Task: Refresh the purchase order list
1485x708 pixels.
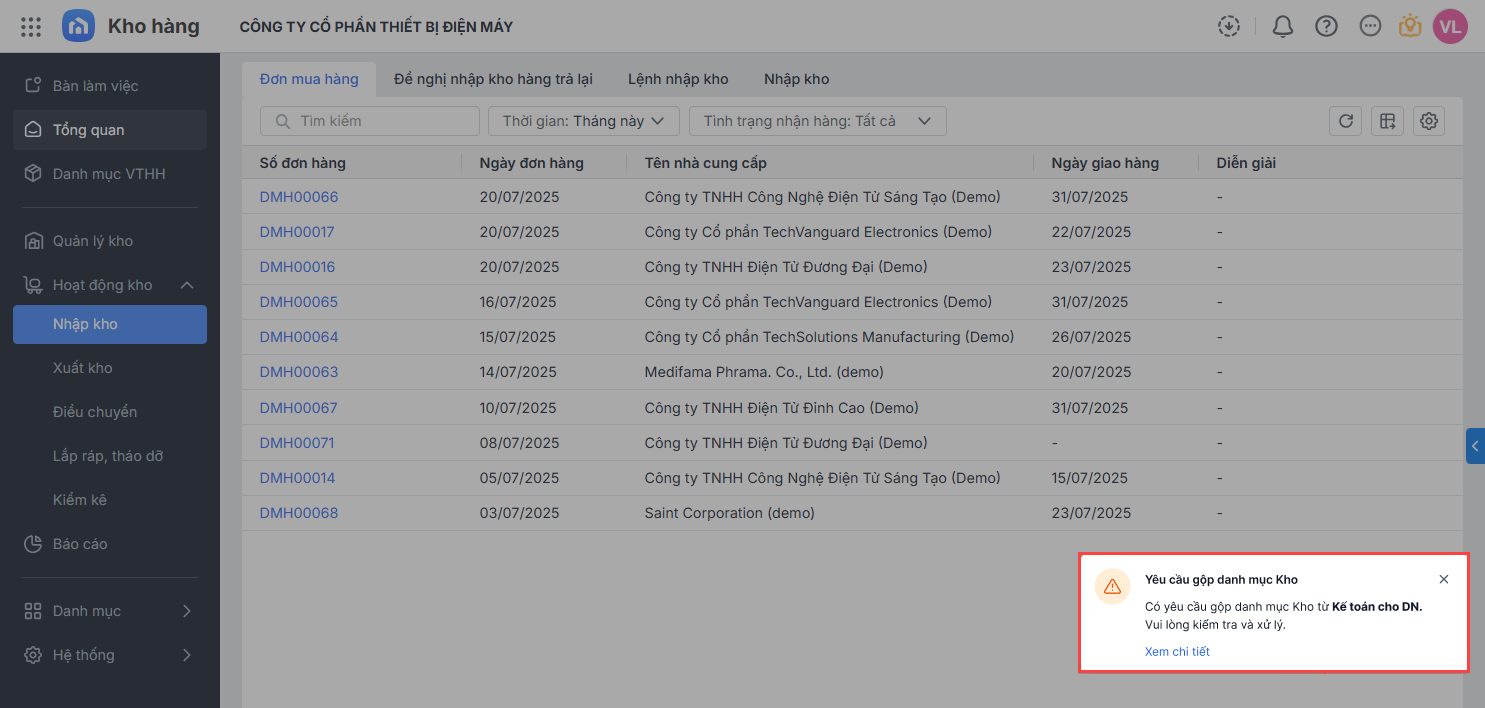Action: pyautogui.click(x=1345, y=121)
